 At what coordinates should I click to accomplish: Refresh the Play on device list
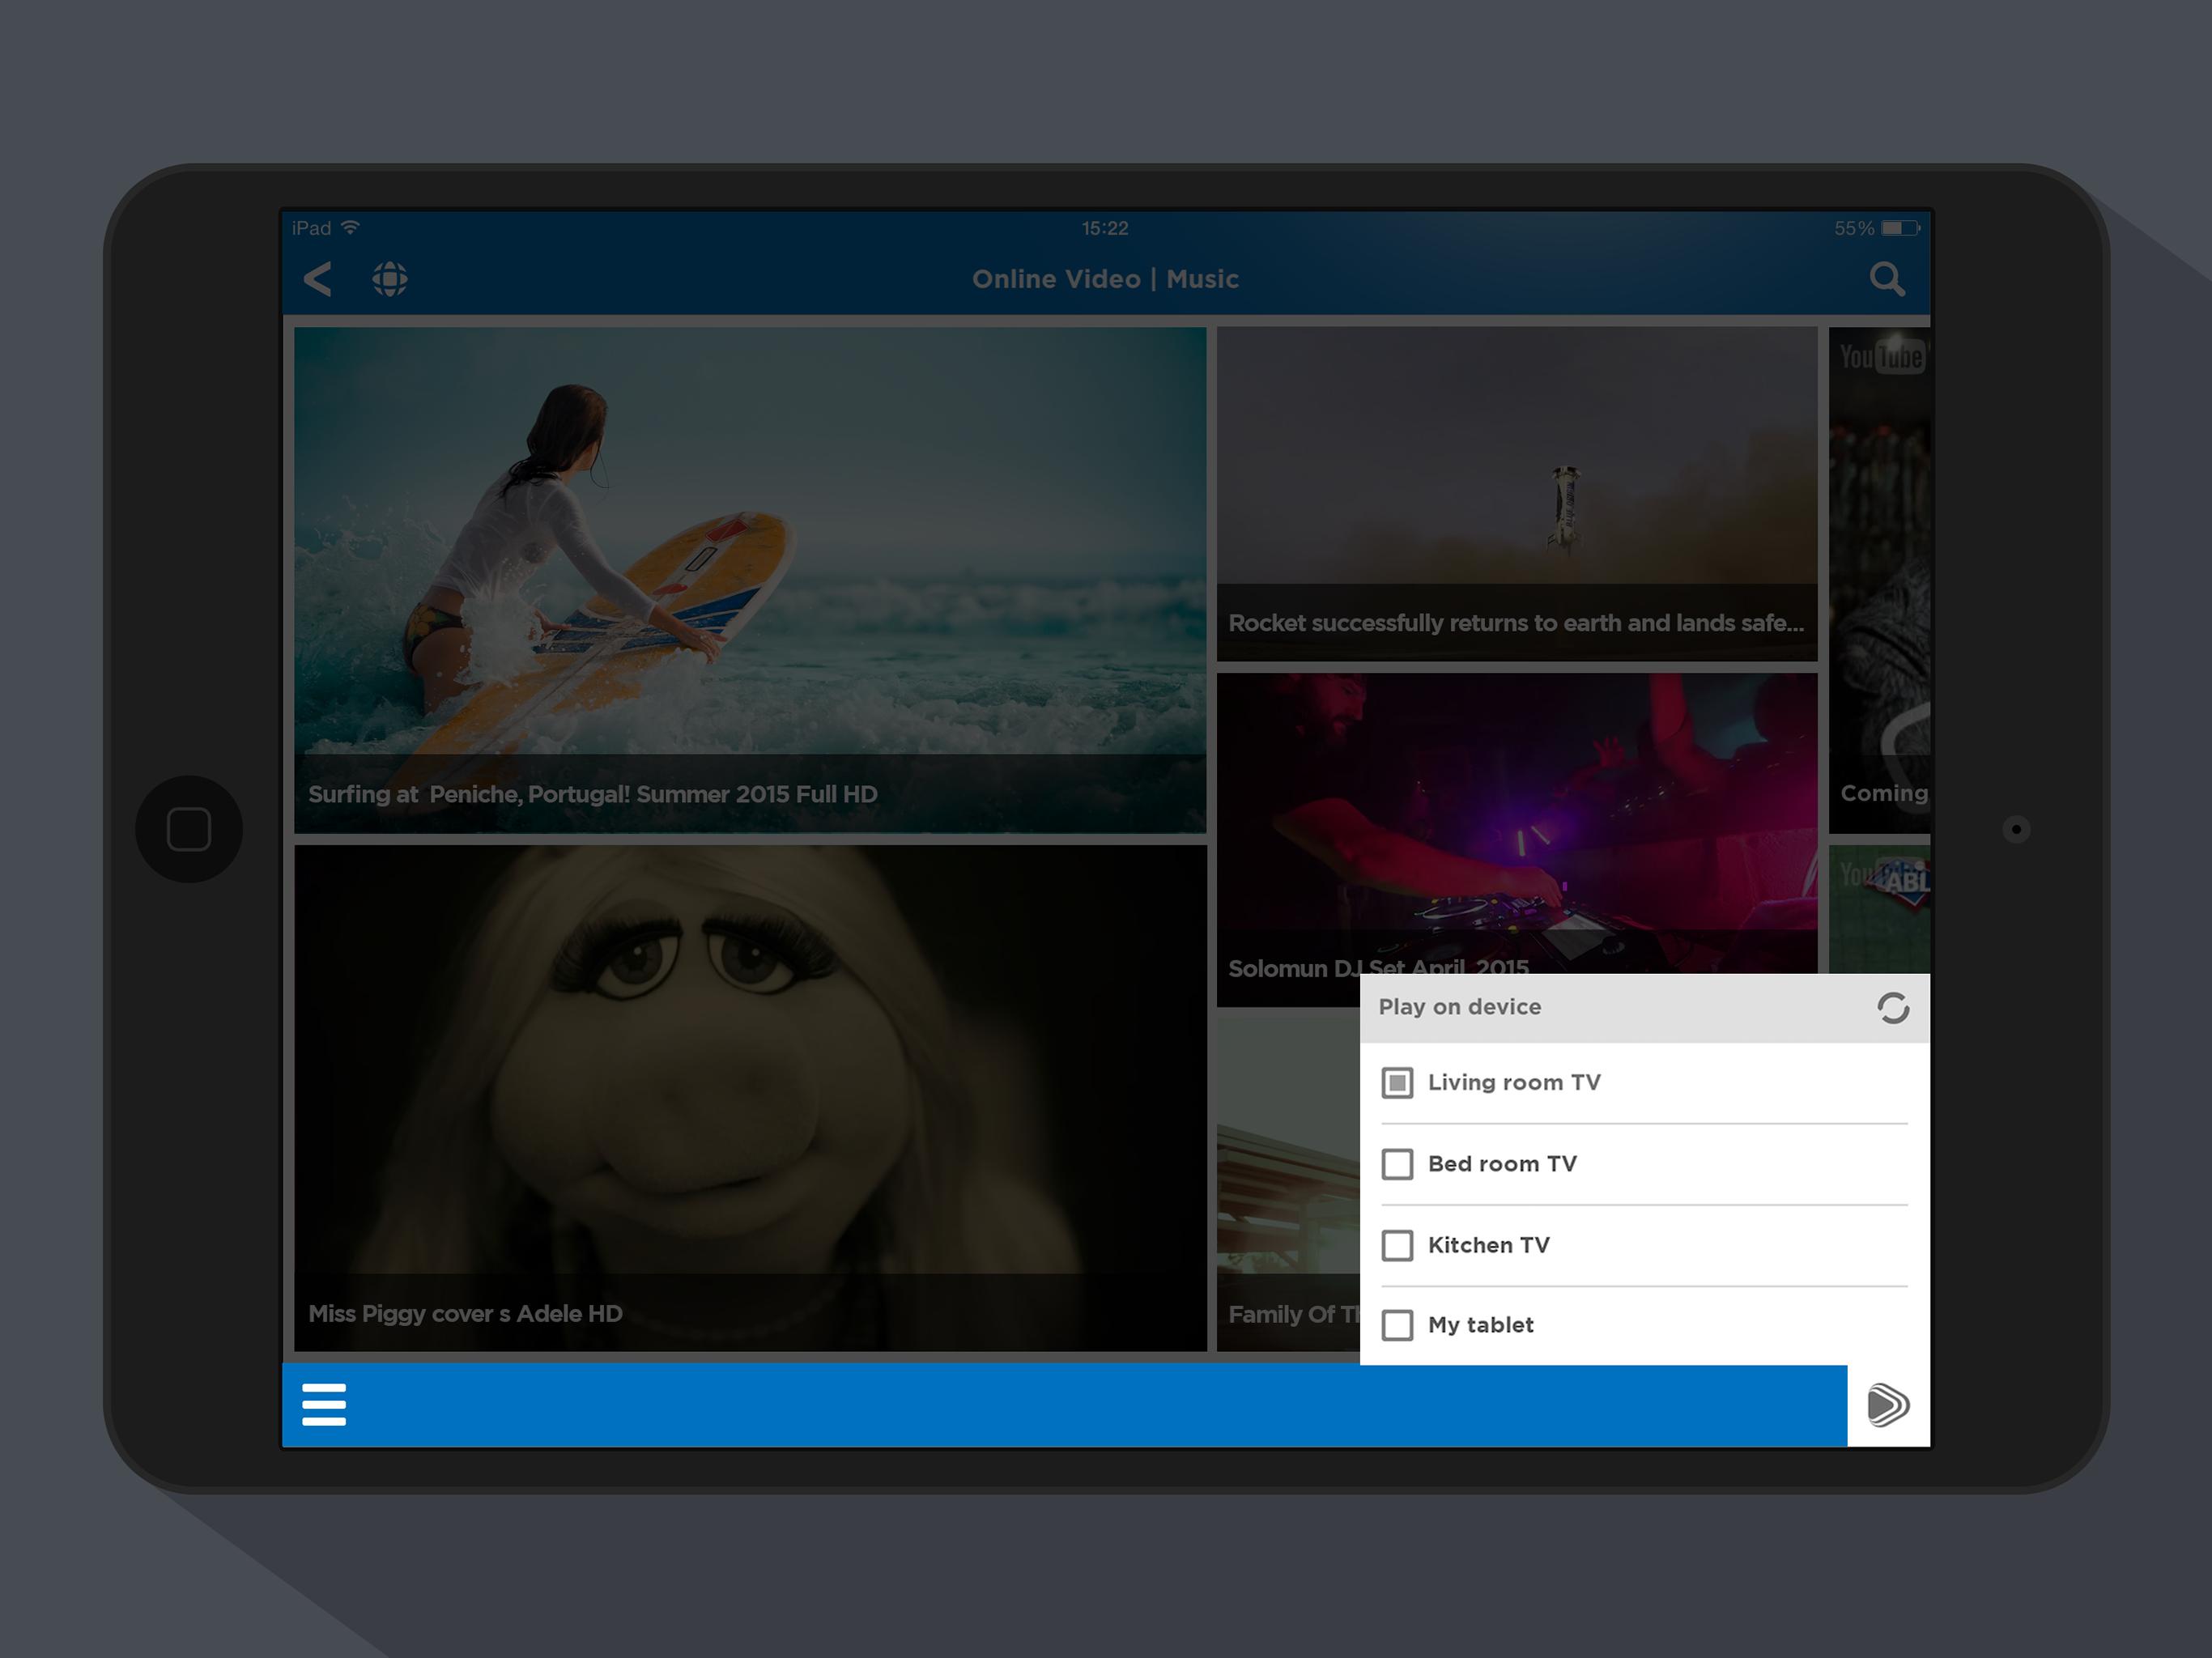[x=1892, y=1007]
